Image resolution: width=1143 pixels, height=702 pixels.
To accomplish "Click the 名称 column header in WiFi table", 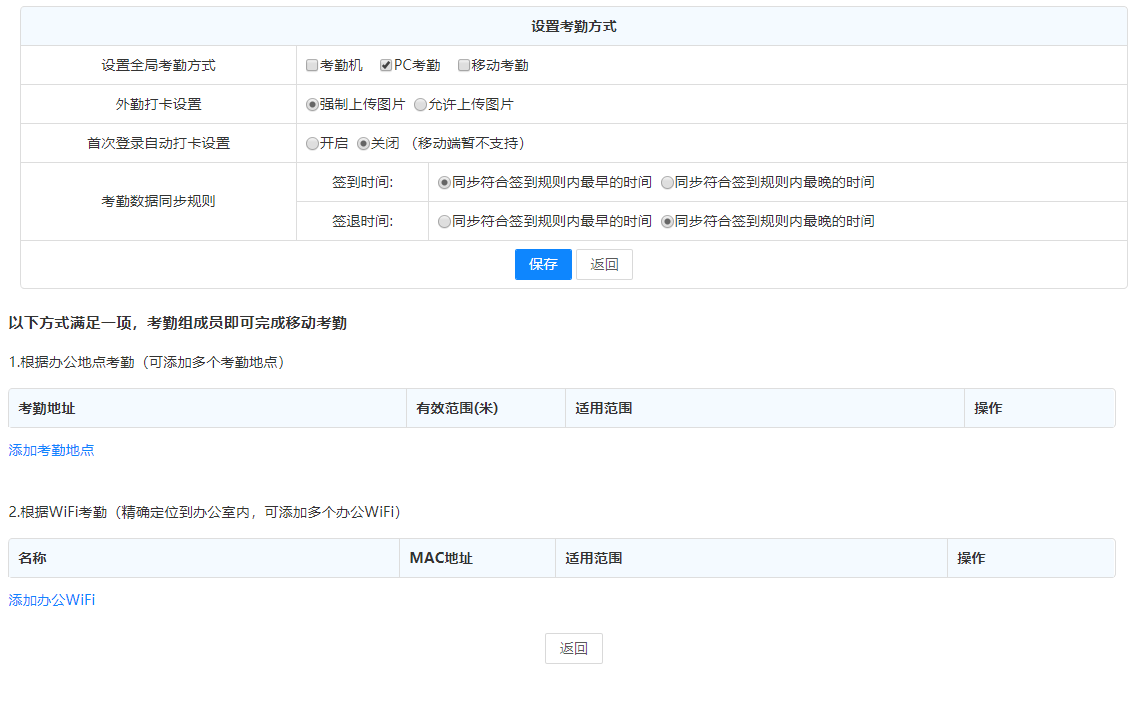I will click(33, 559).
